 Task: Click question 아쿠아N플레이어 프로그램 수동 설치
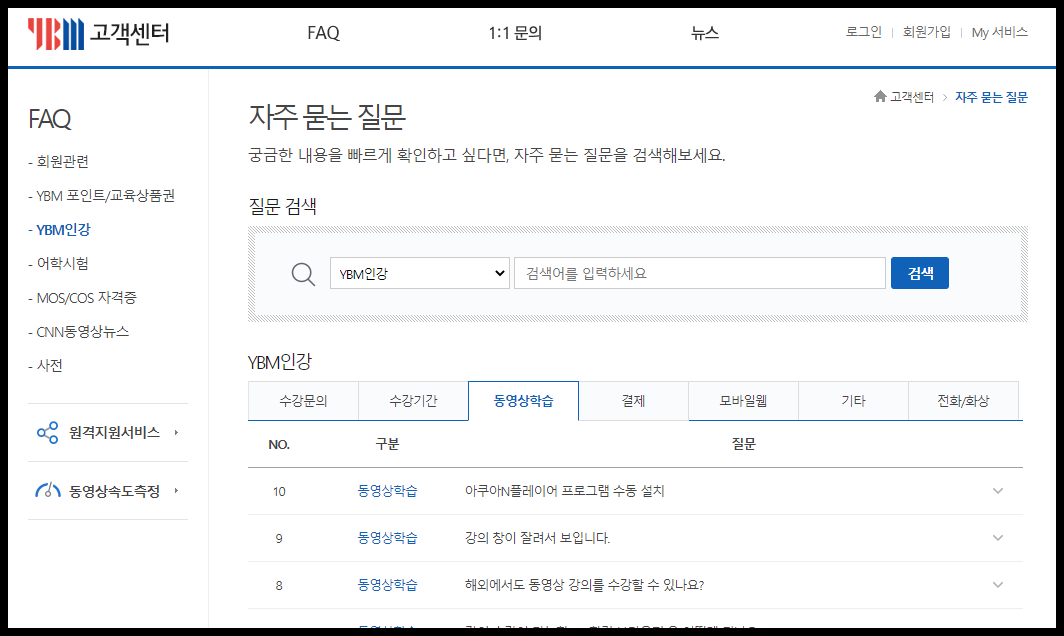point(565,491)
